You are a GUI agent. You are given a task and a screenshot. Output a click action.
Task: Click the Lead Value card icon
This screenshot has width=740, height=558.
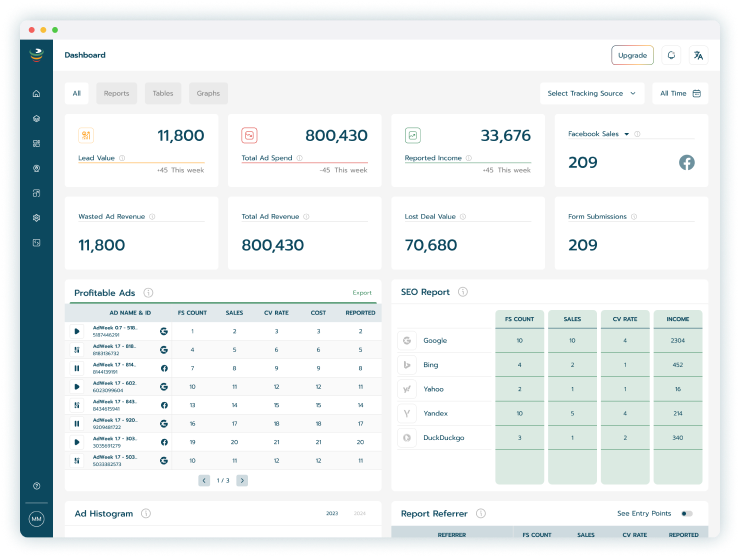pyautogui.click(x=86, y=135)
